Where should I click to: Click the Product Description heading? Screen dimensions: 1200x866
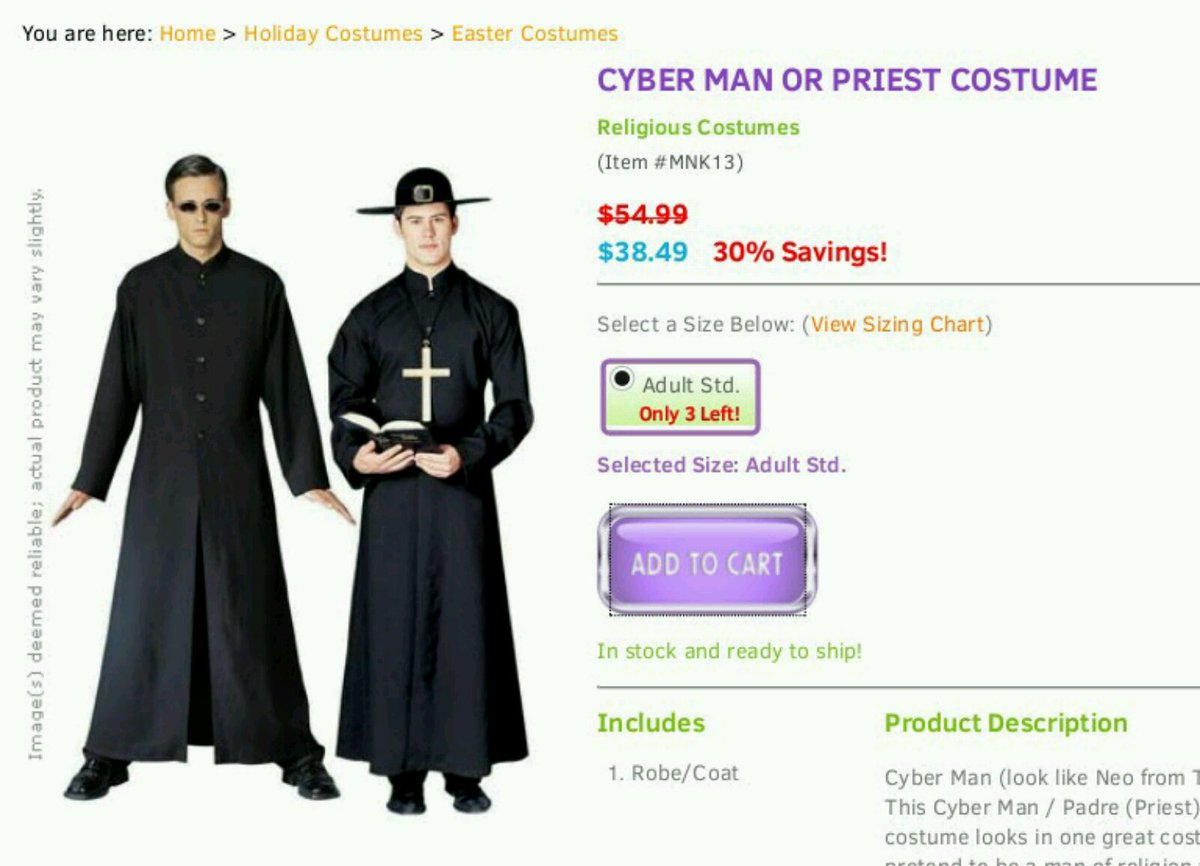tap(1006, 723)
